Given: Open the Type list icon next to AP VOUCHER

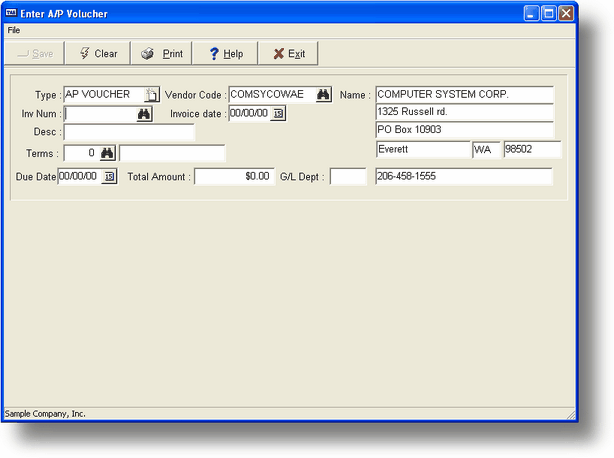Looking at the screenshot, I should pos(151,95).
